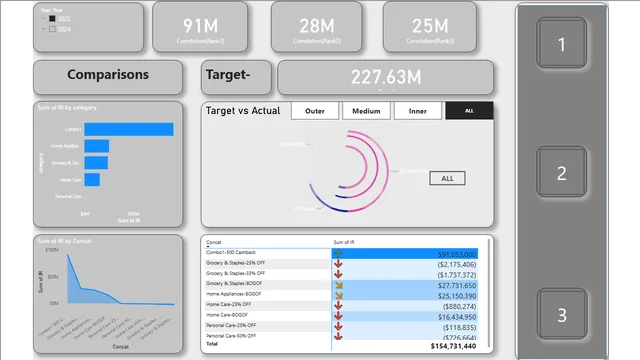This screenshot has height=360, width=640.
Task: Select the Home Appliances-BOGOF row label
Action: point(233,294)
